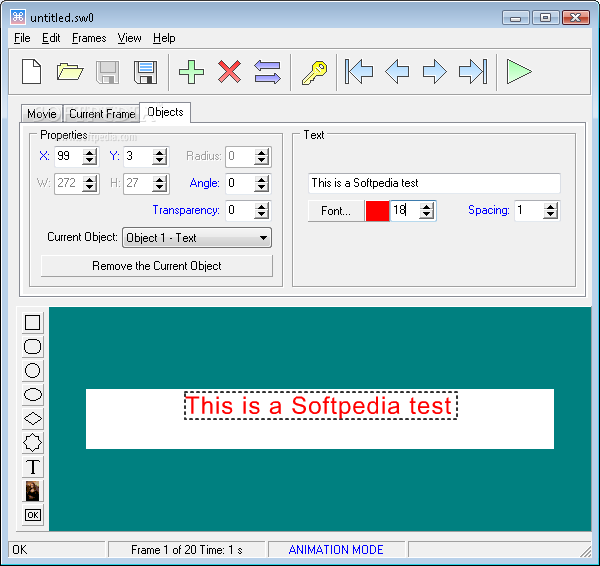Maximize the untitled.sw0 window
This screenshot has height=566, width=600.
[x=545, y=18]
